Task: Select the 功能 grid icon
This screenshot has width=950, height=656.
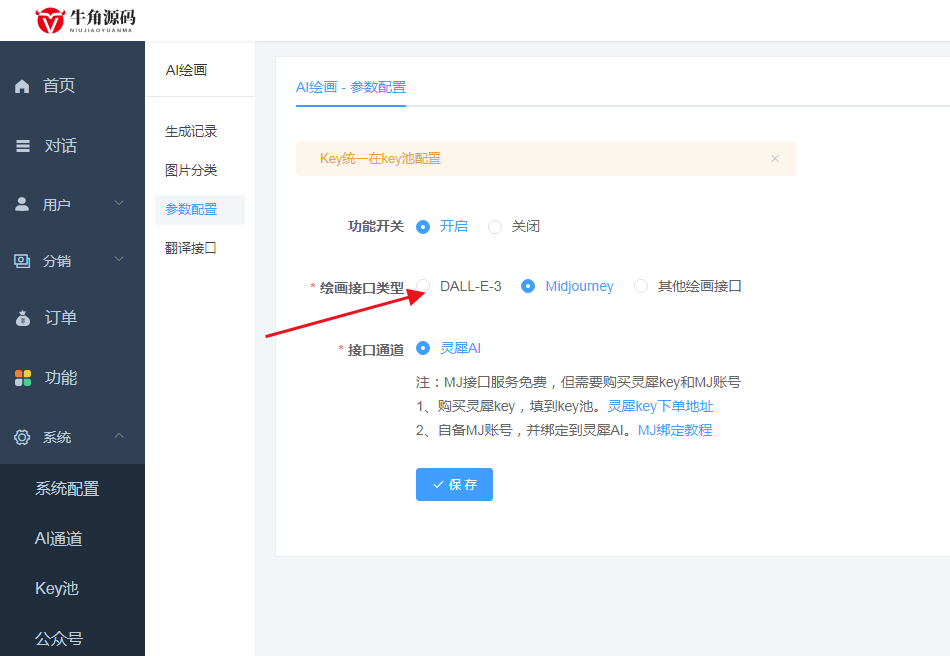Action: tap(21, 378)
